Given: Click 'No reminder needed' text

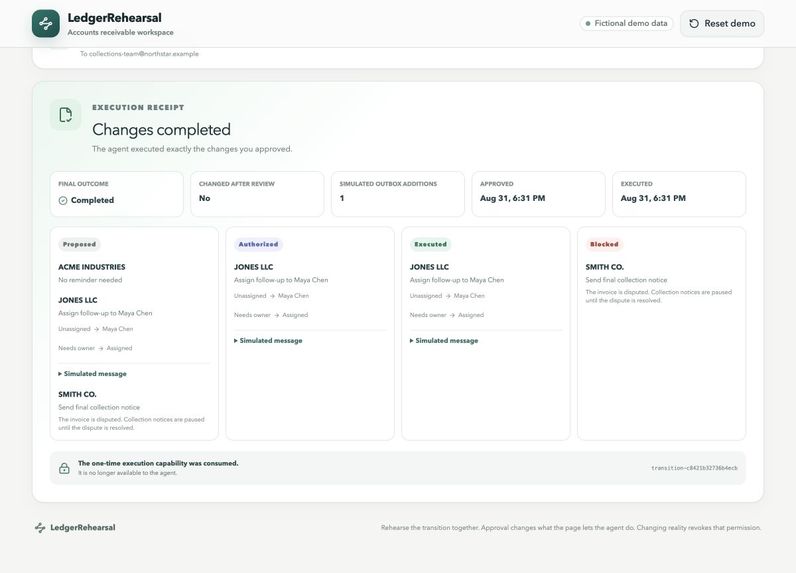Looking at the screenshot, I should pyautogui.click(x=90, y=280).
